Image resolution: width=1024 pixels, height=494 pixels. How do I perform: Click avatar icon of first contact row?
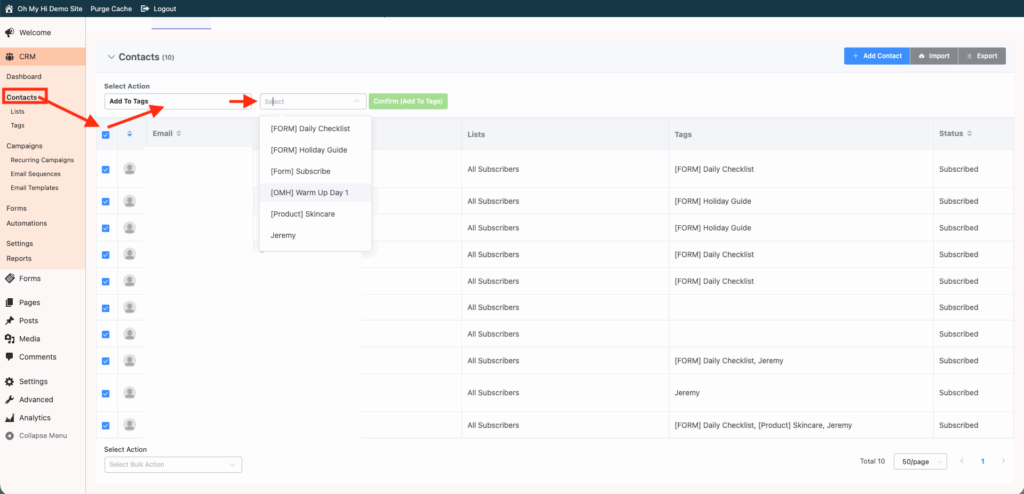[129, 169]
